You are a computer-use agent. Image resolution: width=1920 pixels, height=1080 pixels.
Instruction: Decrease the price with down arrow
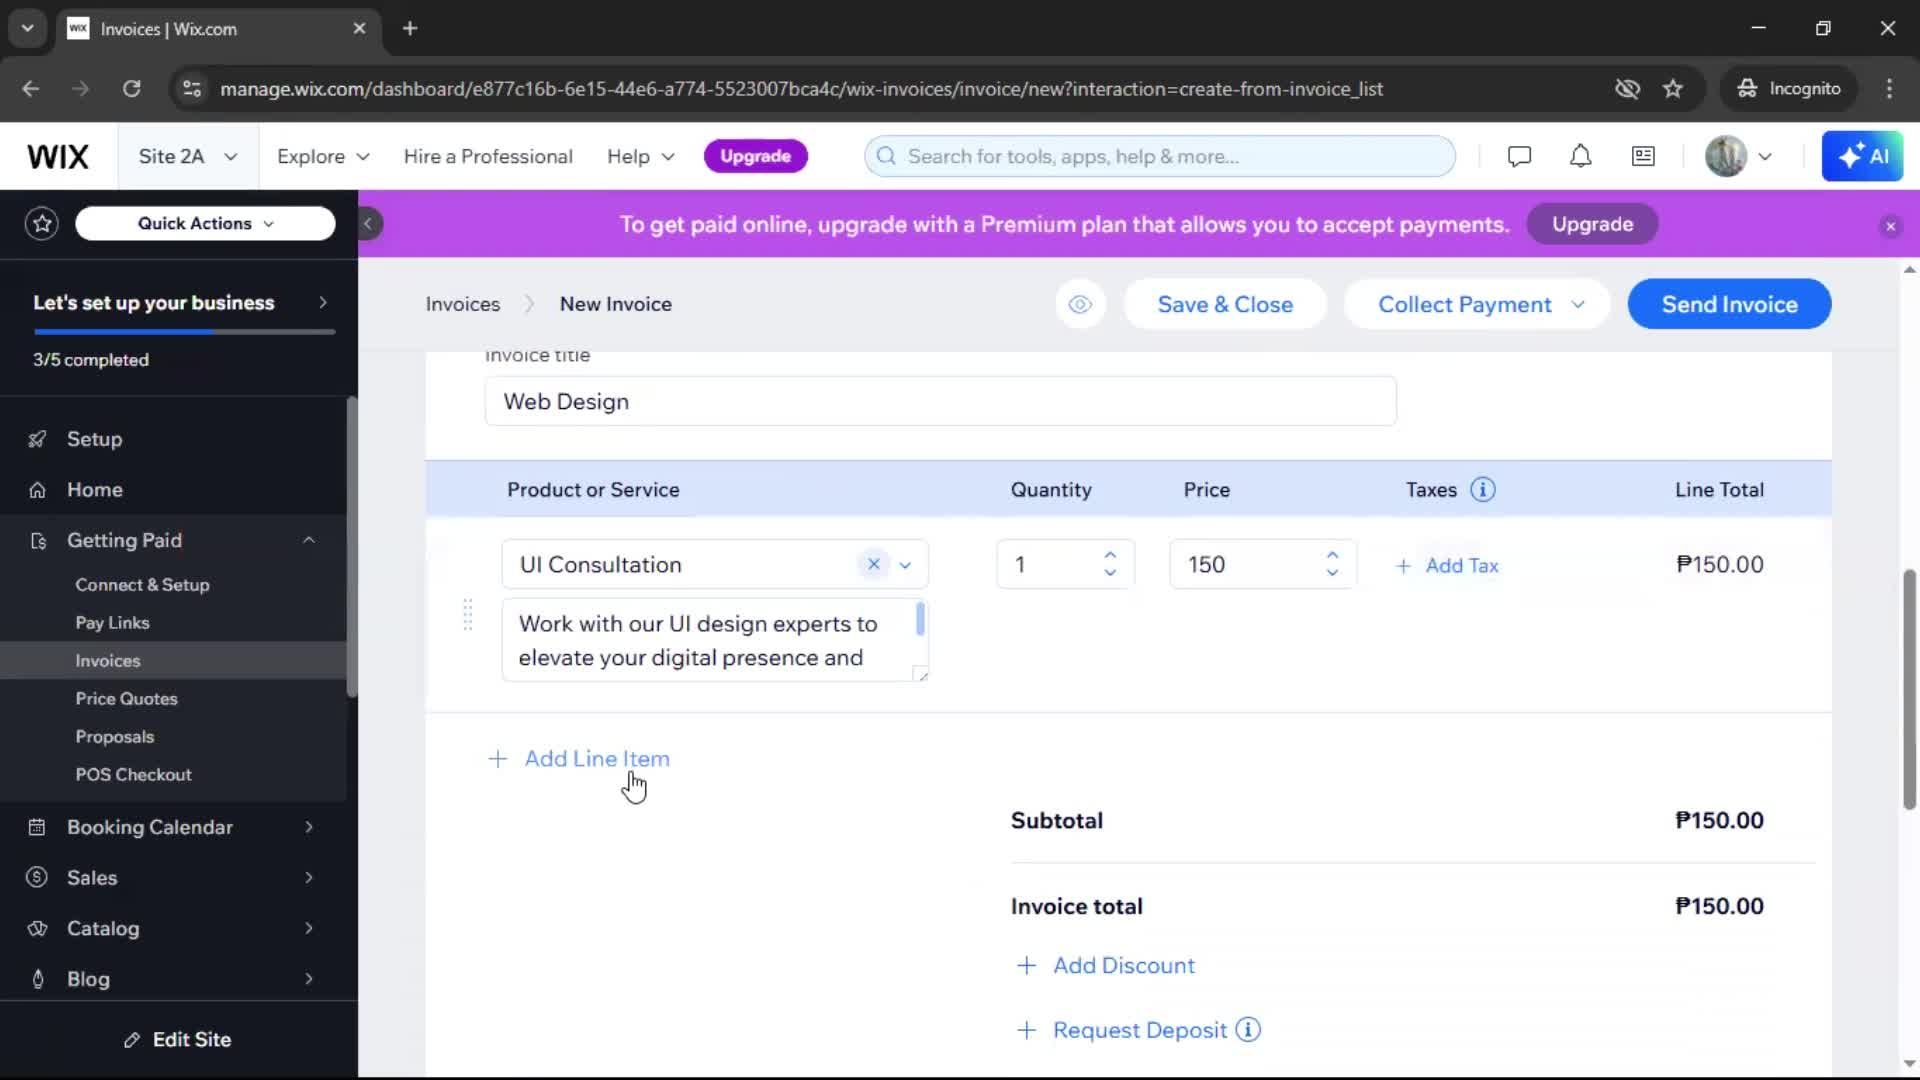[1332, 573]
